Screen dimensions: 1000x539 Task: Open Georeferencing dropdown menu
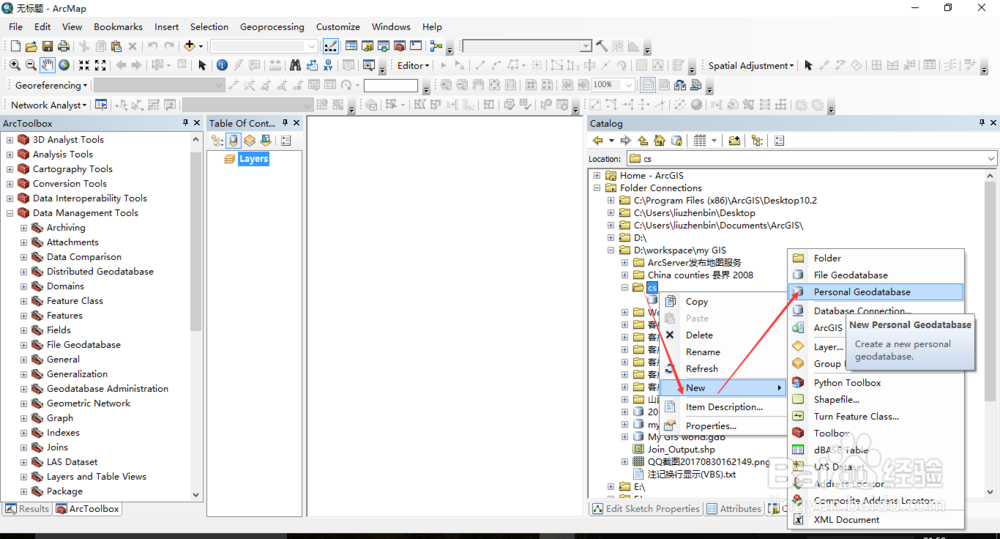point(51,85)
